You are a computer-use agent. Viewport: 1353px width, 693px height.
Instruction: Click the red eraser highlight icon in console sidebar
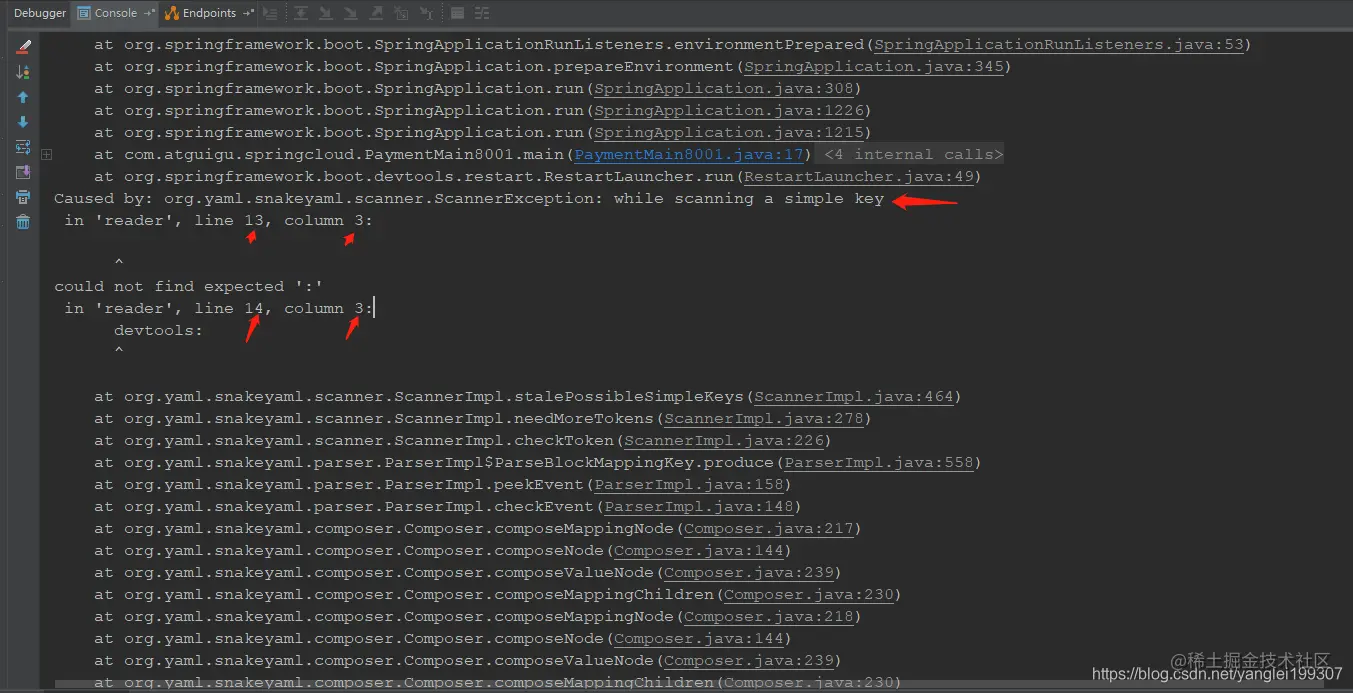23,47
